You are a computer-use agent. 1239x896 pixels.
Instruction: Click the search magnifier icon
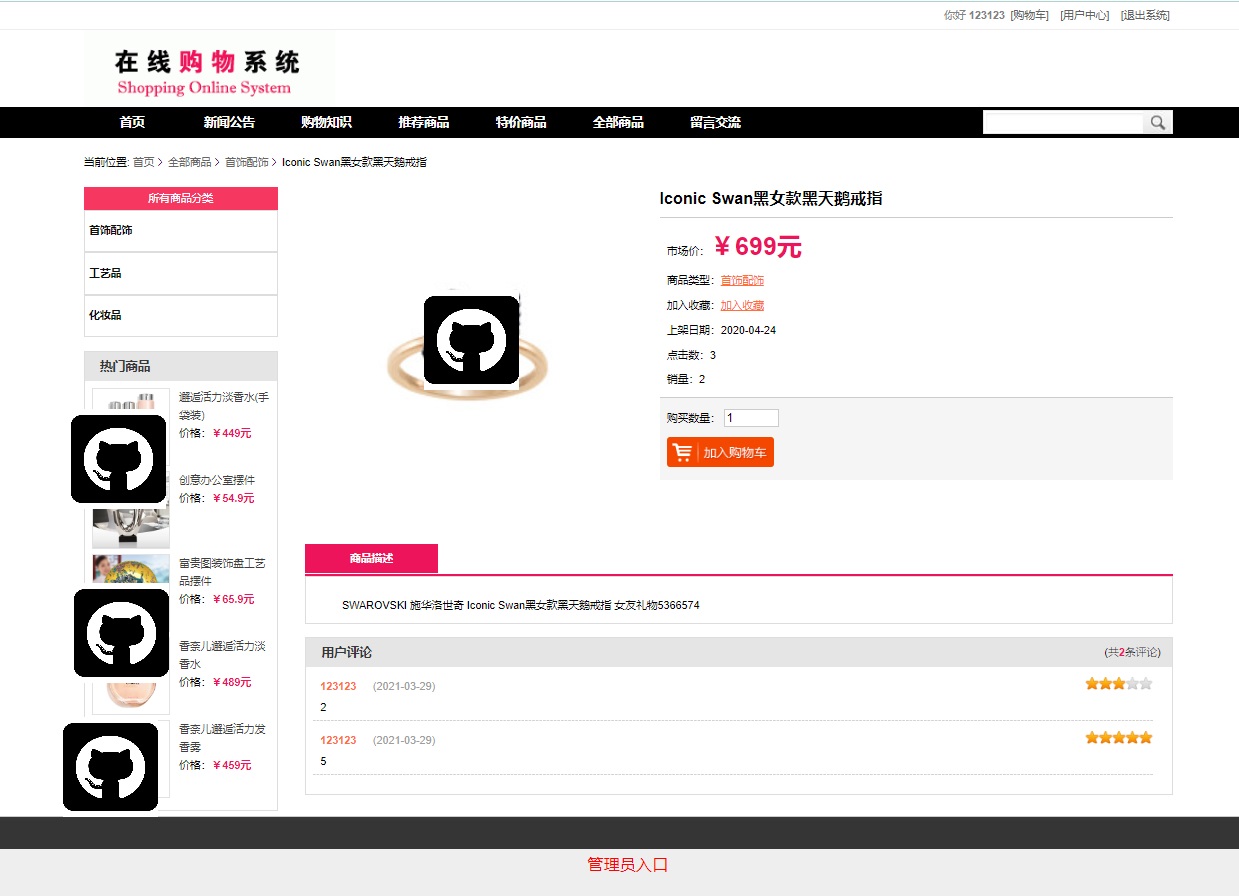pos(1158,122)
